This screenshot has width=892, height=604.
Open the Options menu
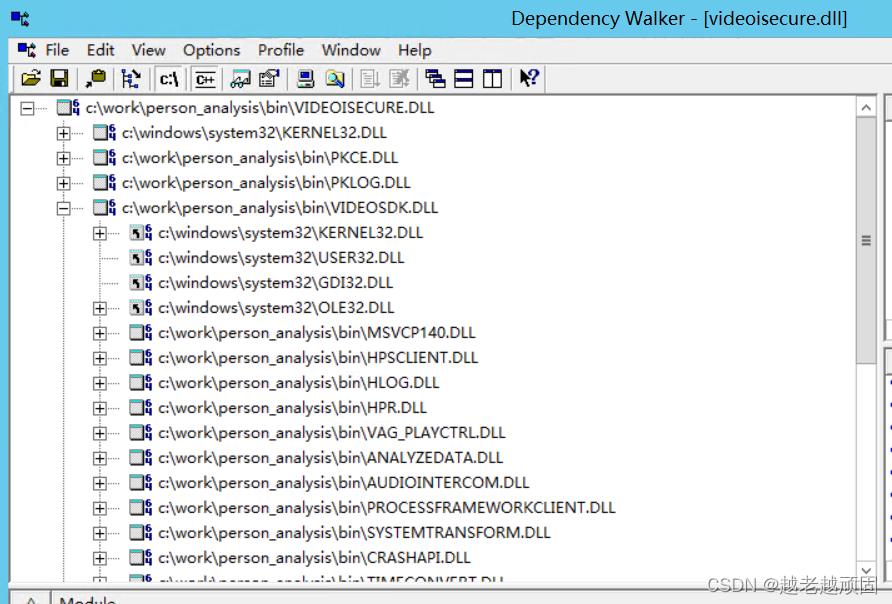(x=211, y=50)
